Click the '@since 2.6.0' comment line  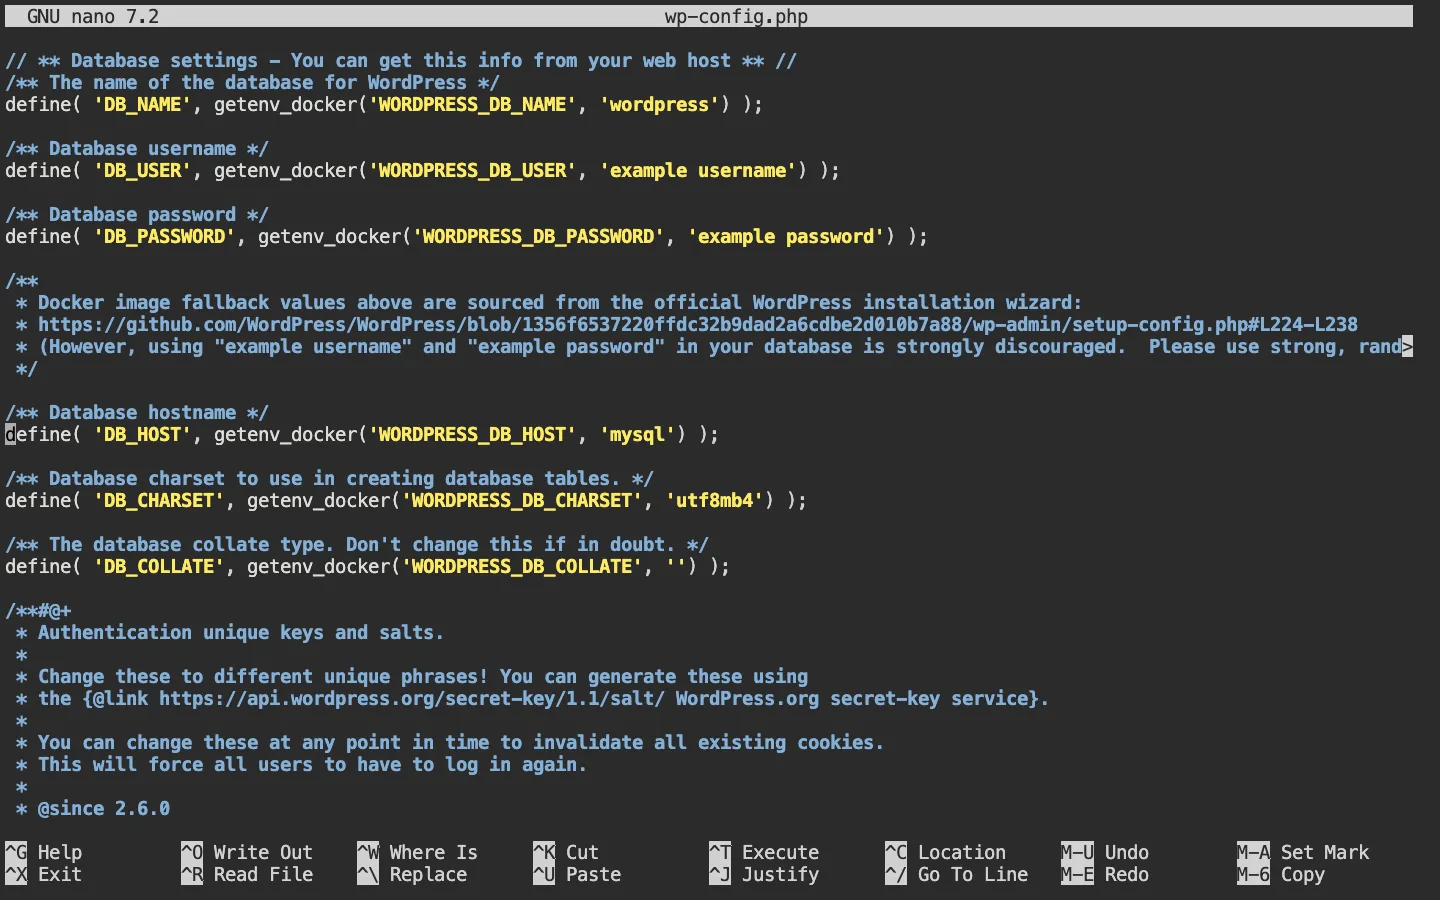(x=104, y=808)
